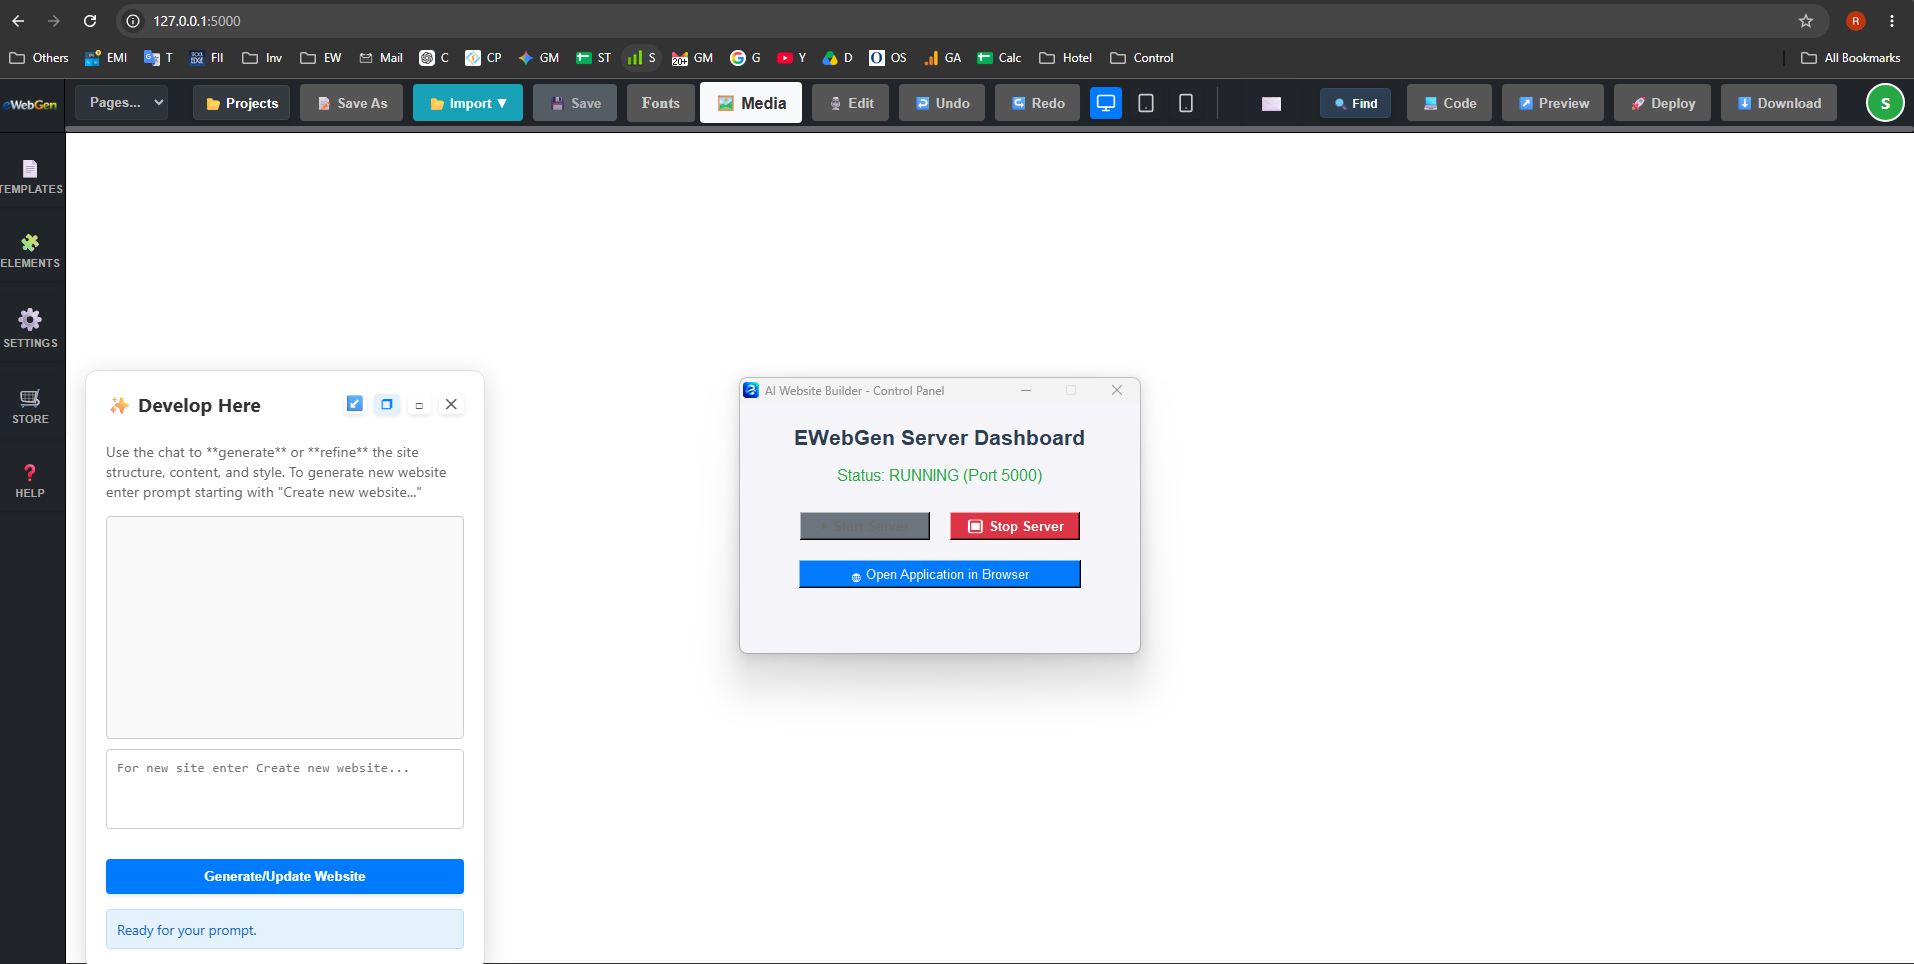Image resolution: width=1914 pixels, height=964 pixels.
Task: Open the Projects folder button
Action: coord(242,103)
